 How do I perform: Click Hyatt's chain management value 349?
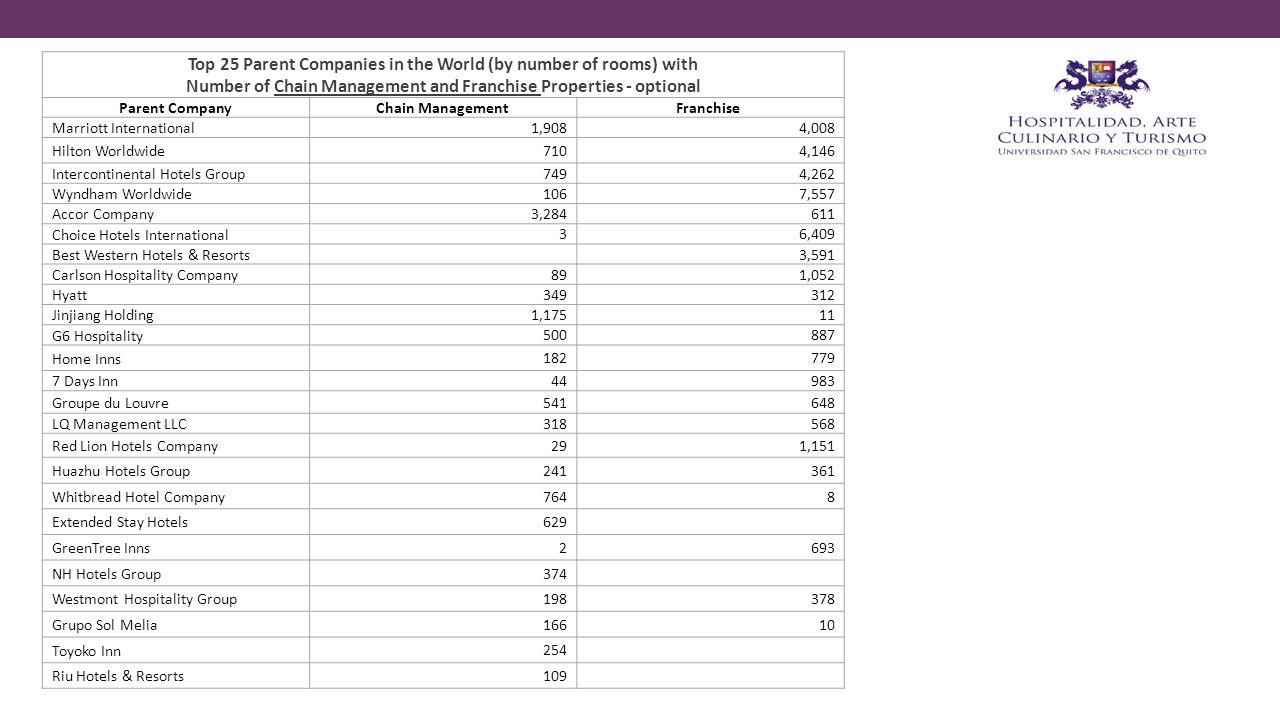click(555, 295)
